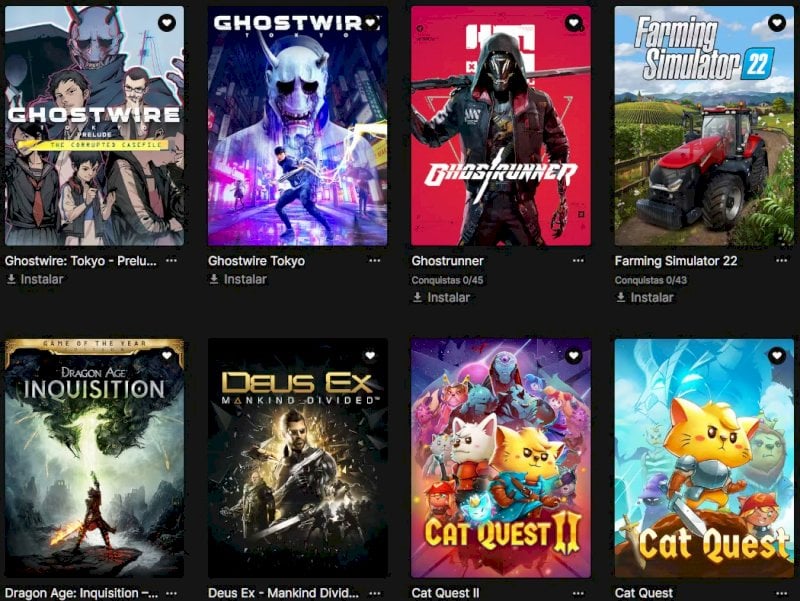Install Ghostwire Tokyo via Instalar text

245,279
